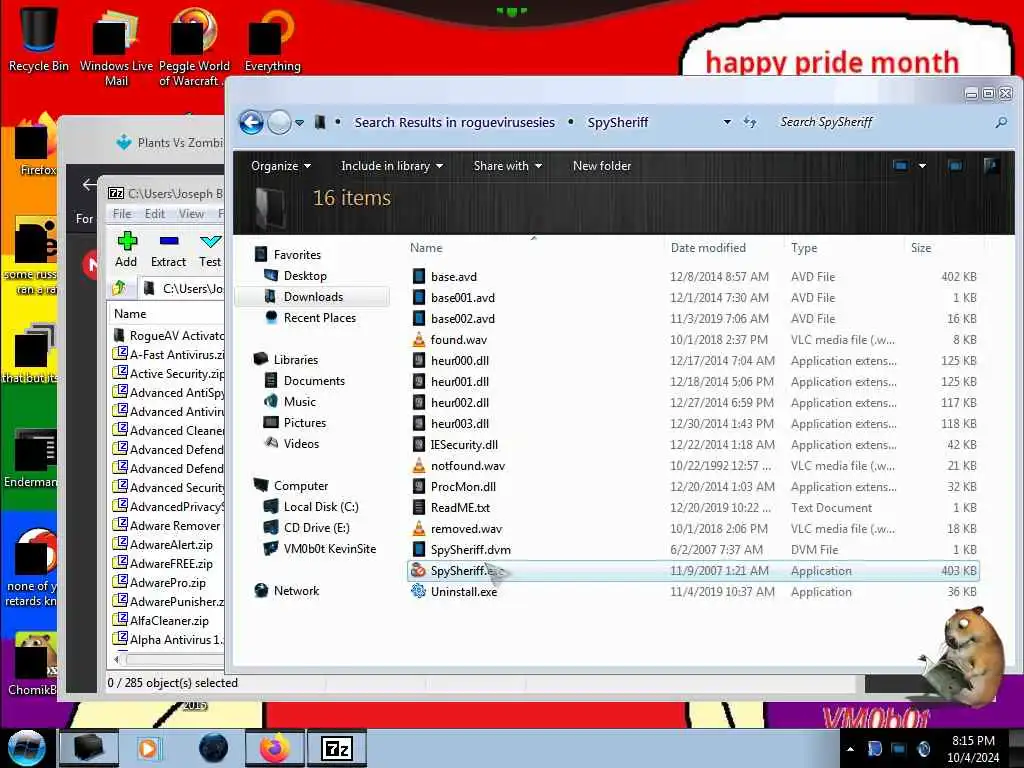
Task: Sort by the Size column header
Action: coord(921,248)
